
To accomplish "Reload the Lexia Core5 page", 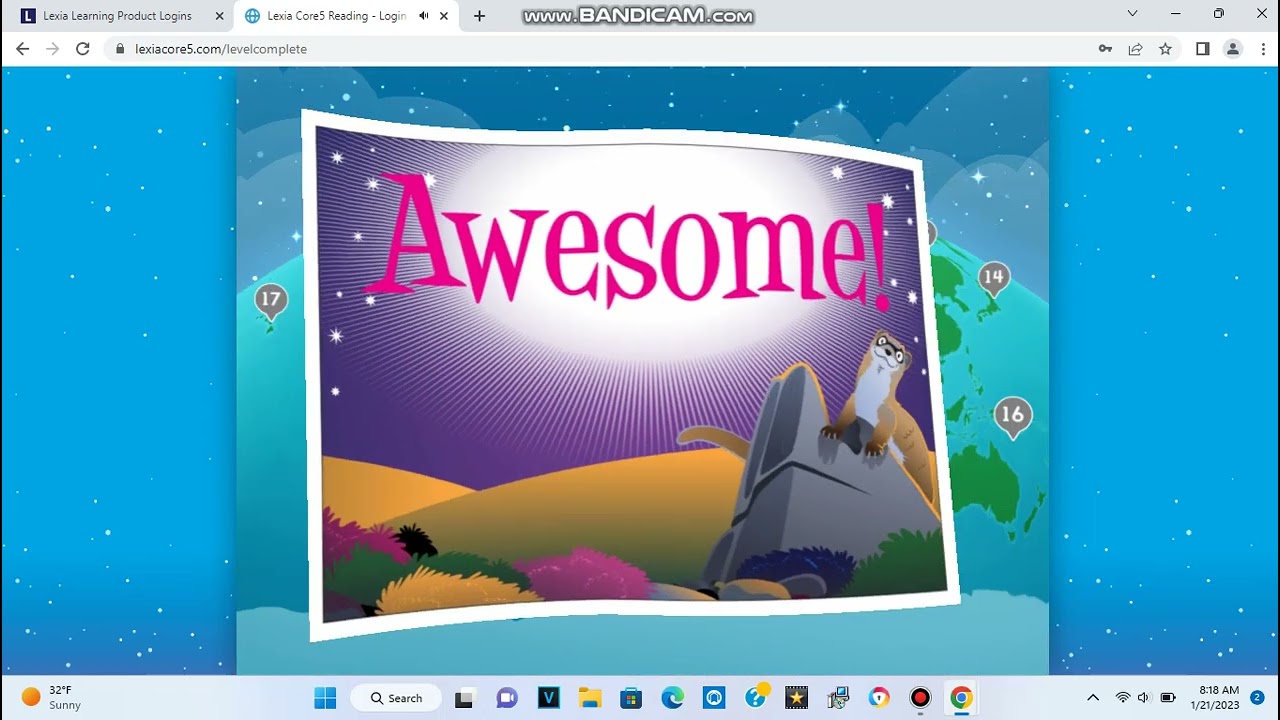I will (83, 49).
